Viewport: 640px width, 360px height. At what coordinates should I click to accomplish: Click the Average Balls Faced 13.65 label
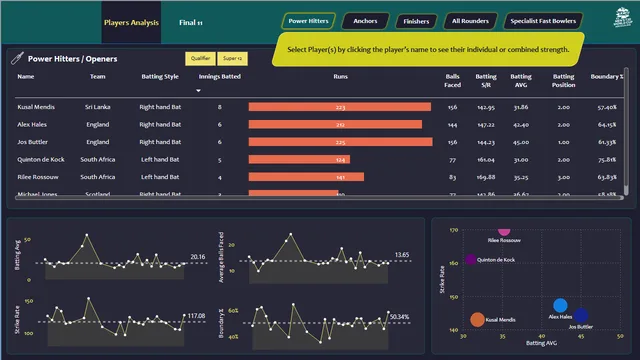[x=402, y=255]
